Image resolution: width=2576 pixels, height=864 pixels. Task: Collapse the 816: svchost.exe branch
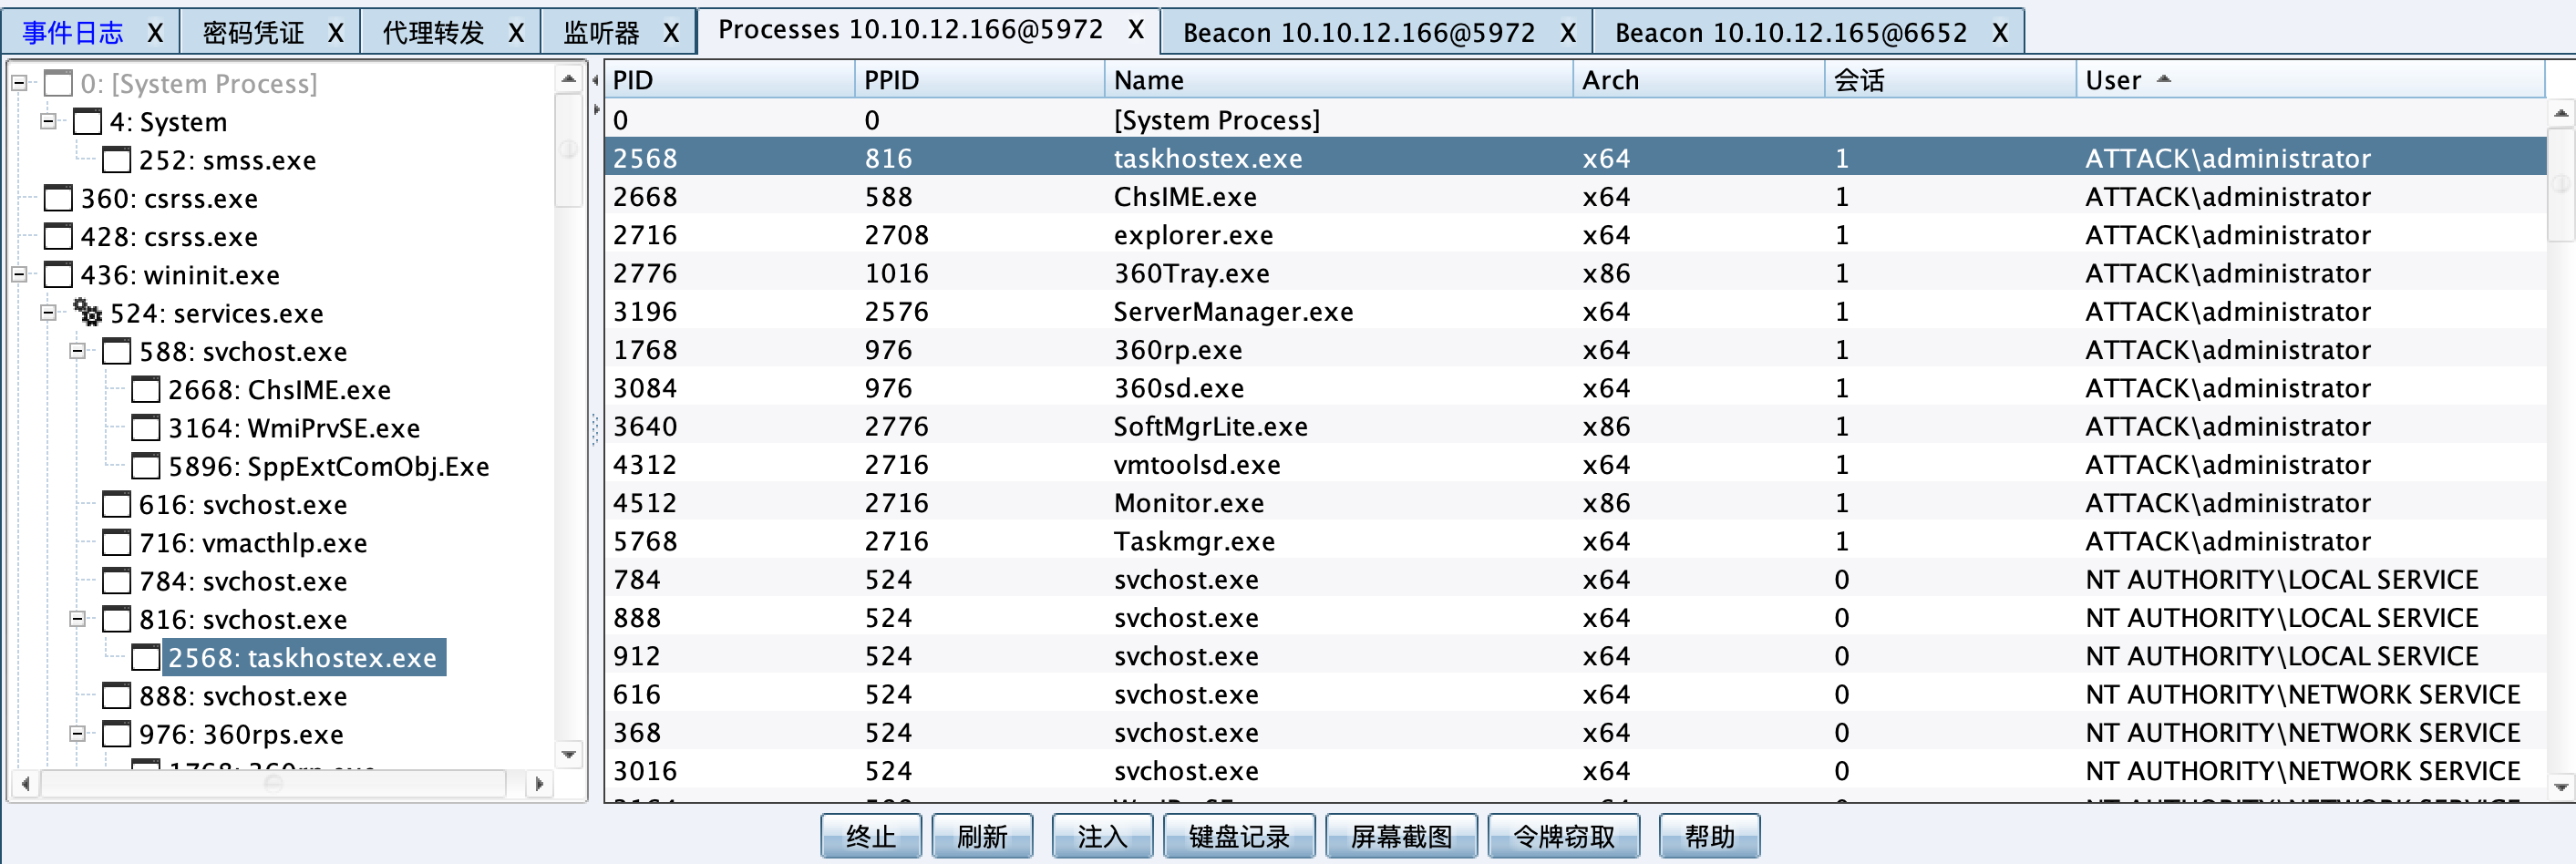tap(77, 619)
